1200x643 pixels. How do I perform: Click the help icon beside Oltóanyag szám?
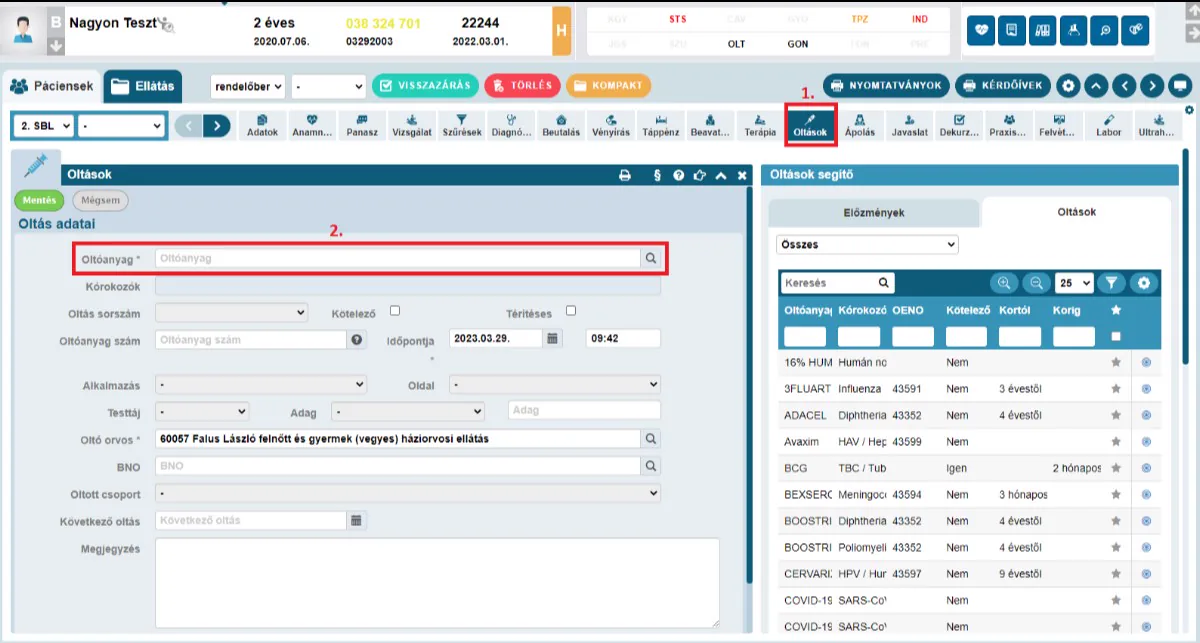[357, 340]
